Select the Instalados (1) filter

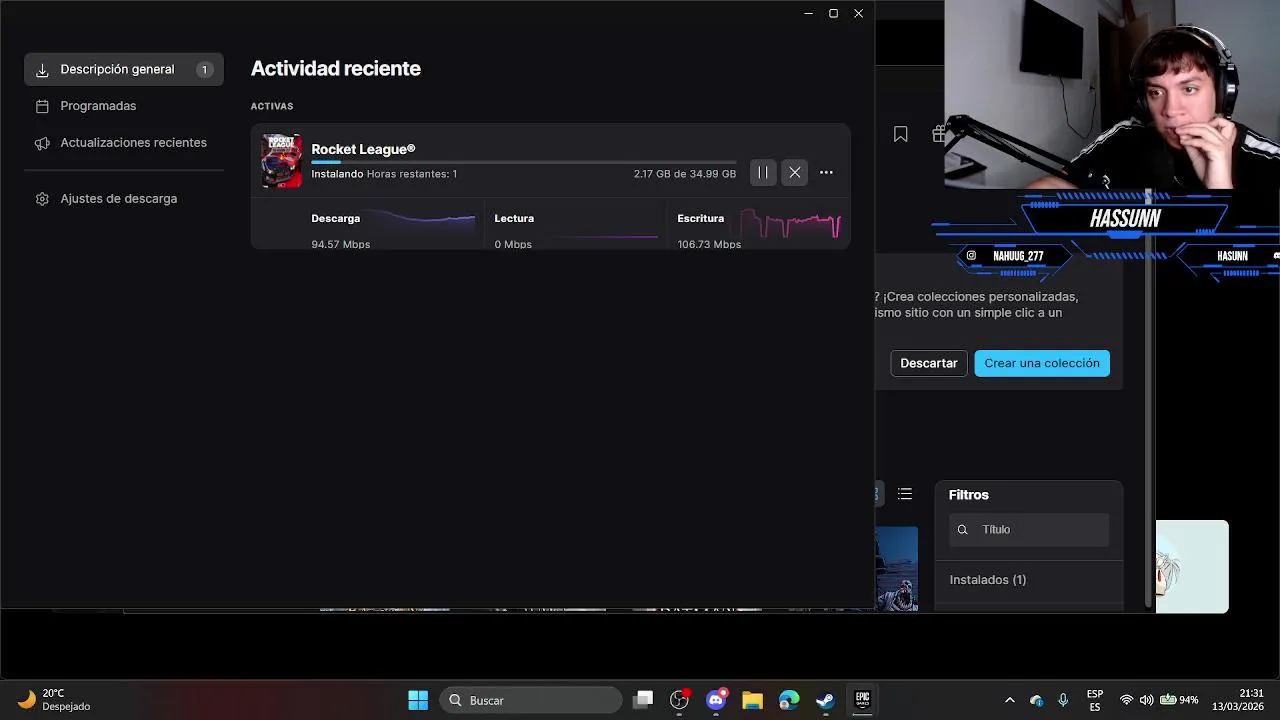988,580
